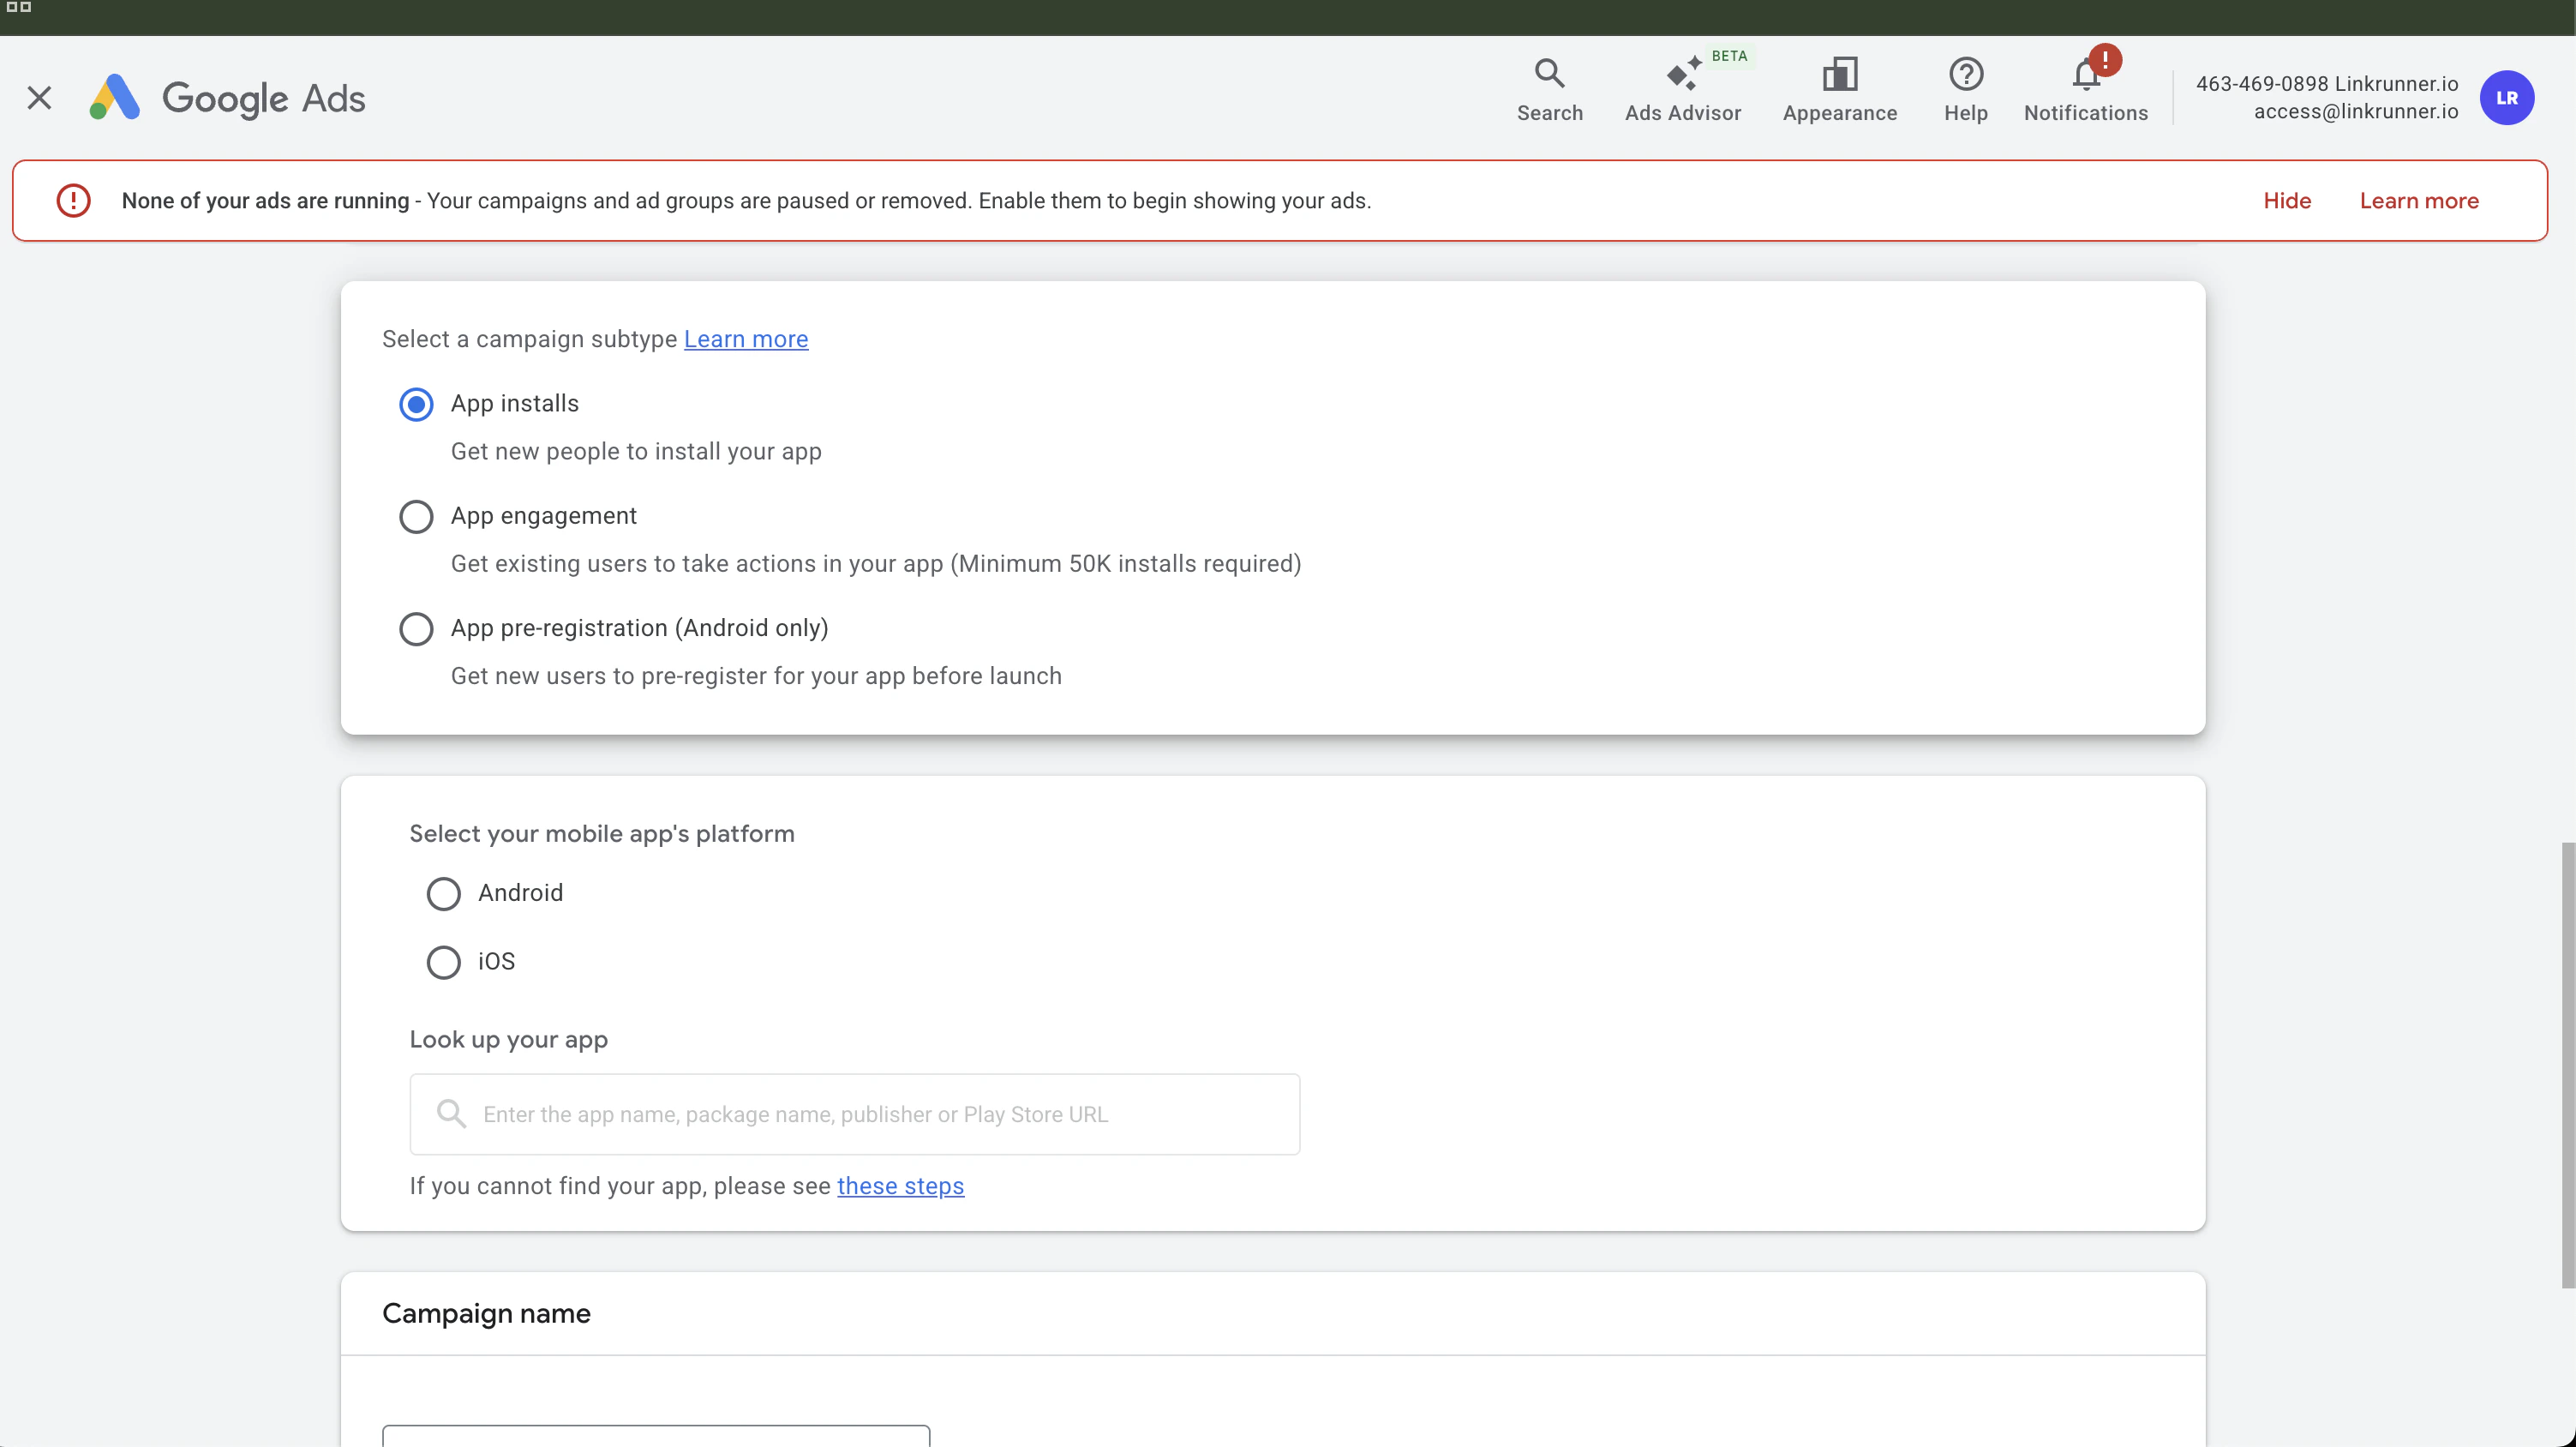
Task: Choose App pre-registration (Android only)
Action: click(416, 629)
